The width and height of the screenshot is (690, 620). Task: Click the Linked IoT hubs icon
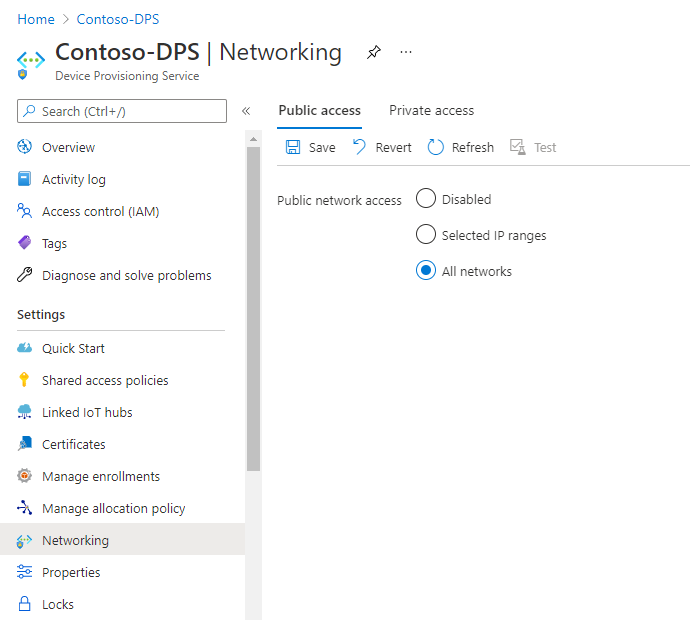[25, 412]
